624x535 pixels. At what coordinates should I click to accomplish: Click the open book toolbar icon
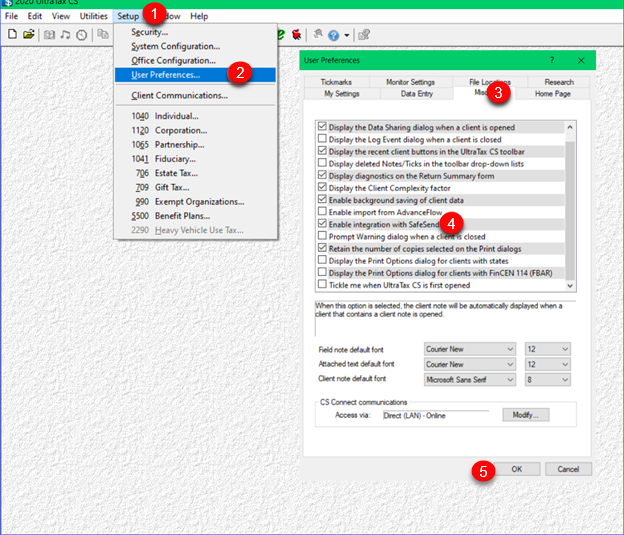[49, 35]
